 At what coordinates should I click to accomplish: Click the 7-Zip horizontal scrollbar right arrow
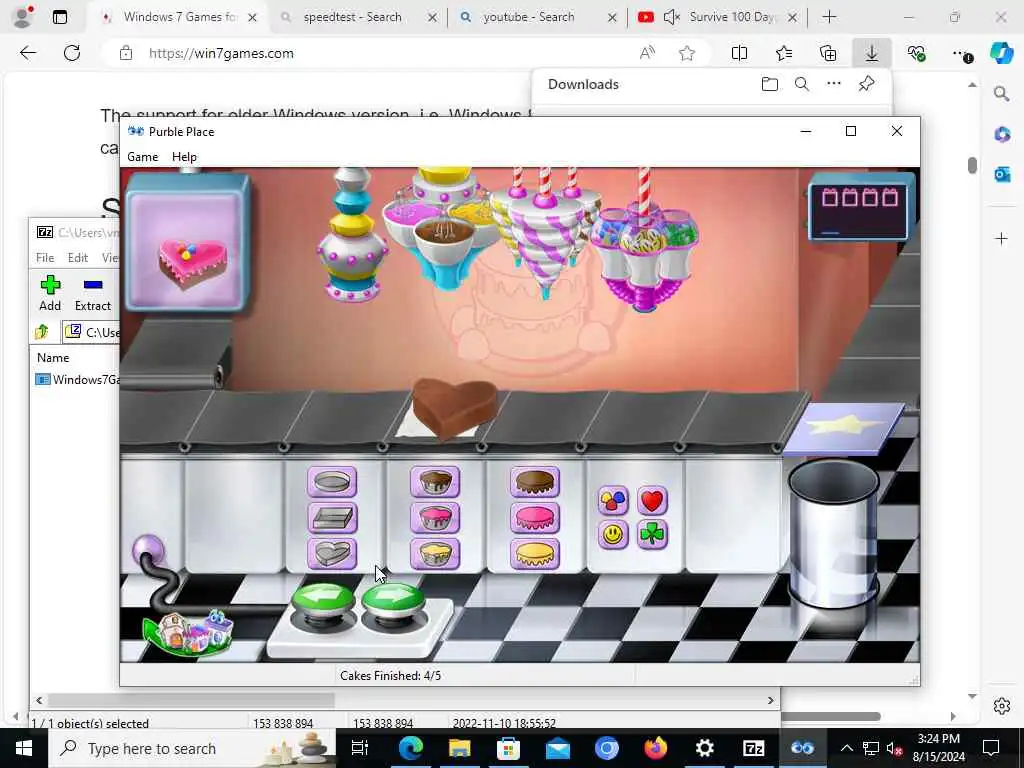(x=771, y=700)
